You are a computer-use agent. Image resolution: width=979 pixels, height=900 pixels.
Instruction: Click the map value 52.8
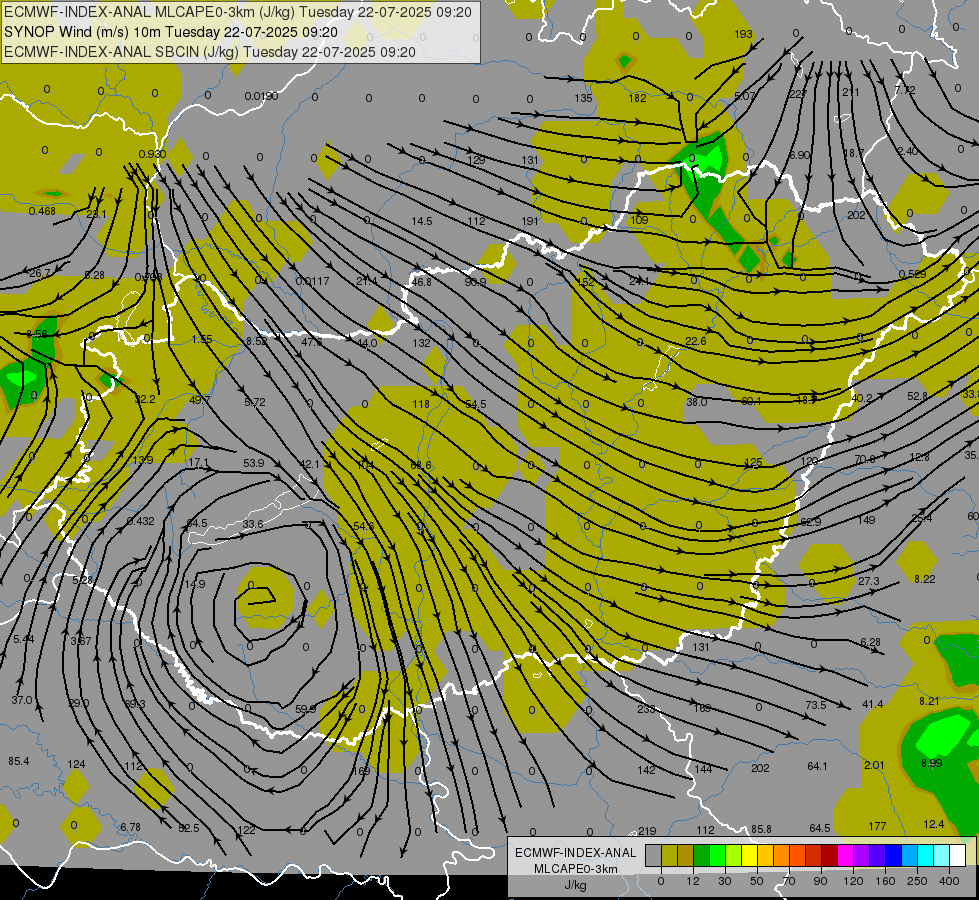pos(917,396)
